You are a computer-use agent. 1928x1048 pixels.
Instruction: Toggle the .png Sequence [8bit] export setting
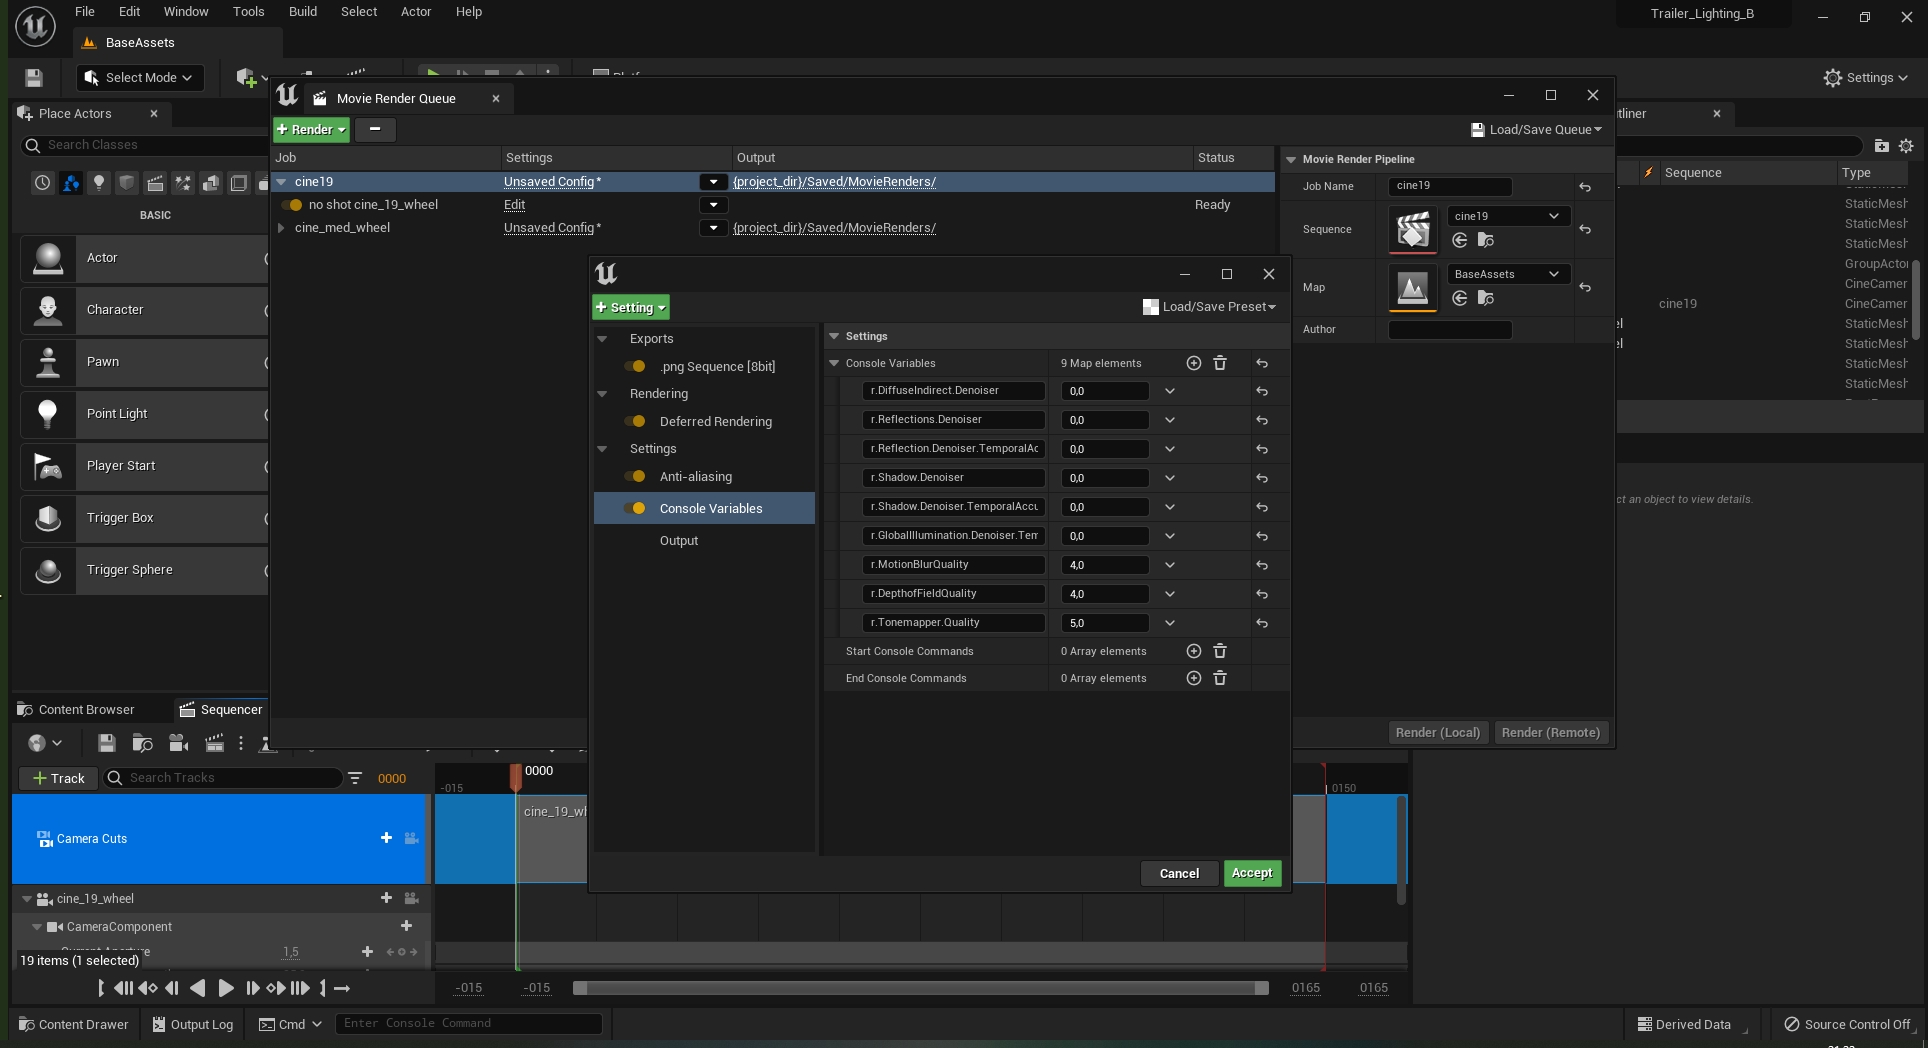click(x=634, y=366)
